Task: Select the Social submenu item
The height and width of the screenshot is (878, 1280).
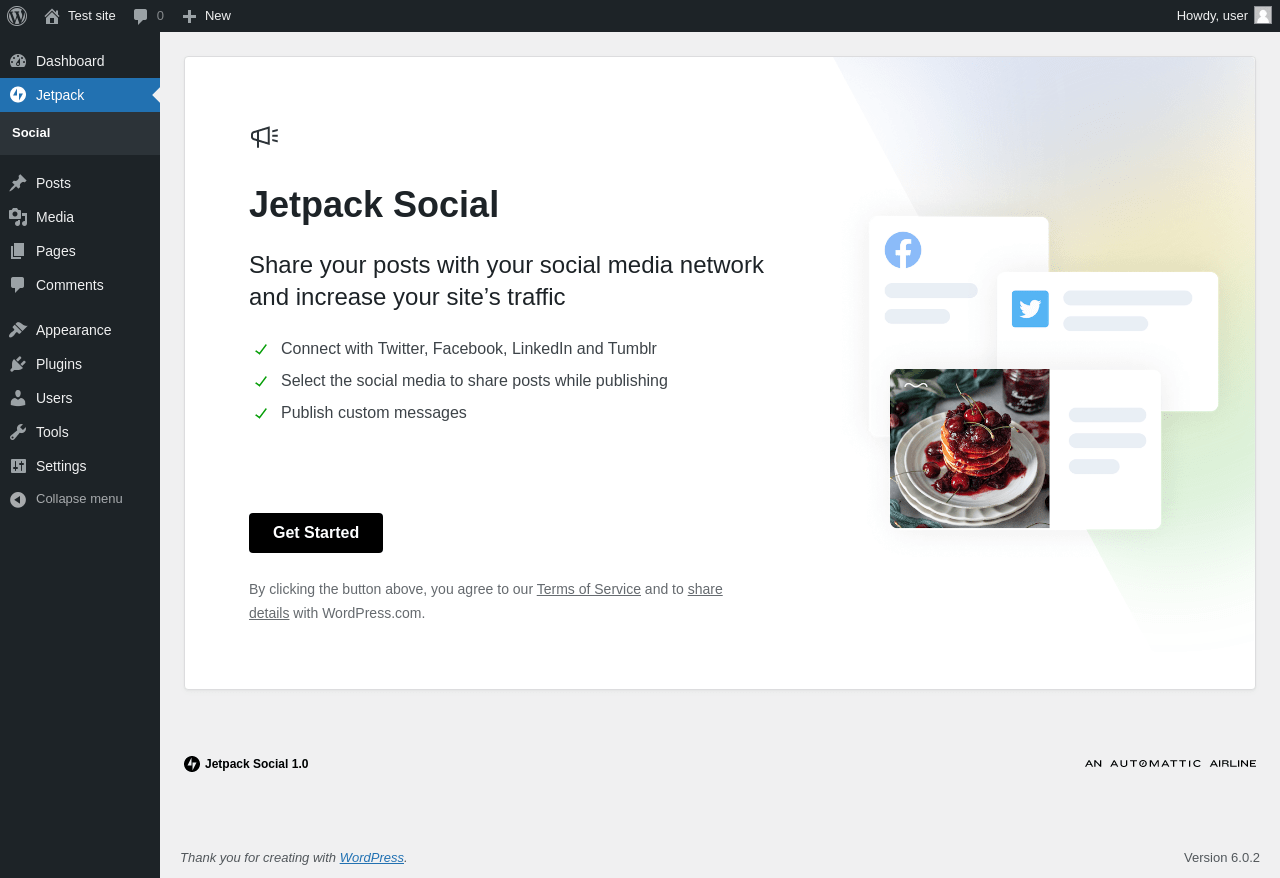Action: tap(31, 133)
